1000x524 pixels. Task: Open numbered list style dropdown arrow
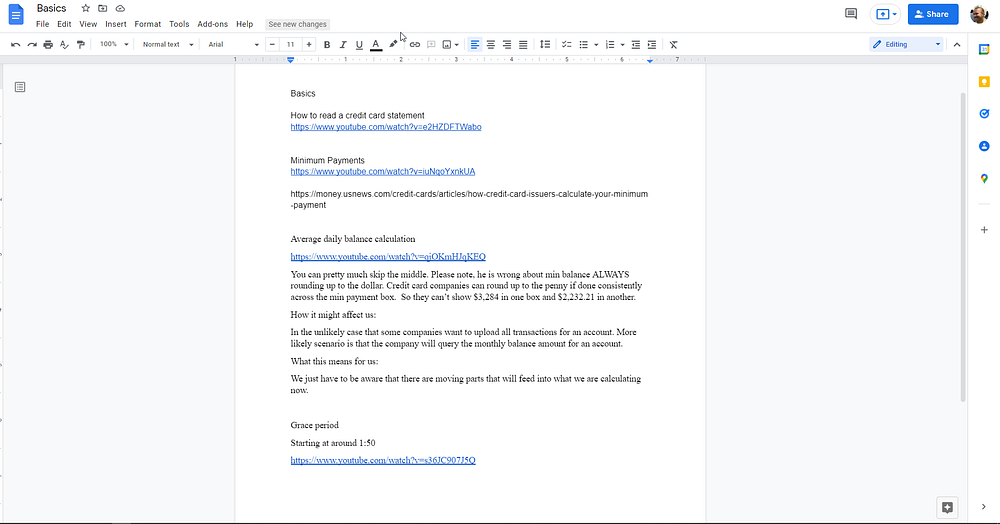(x=622, y=45)
